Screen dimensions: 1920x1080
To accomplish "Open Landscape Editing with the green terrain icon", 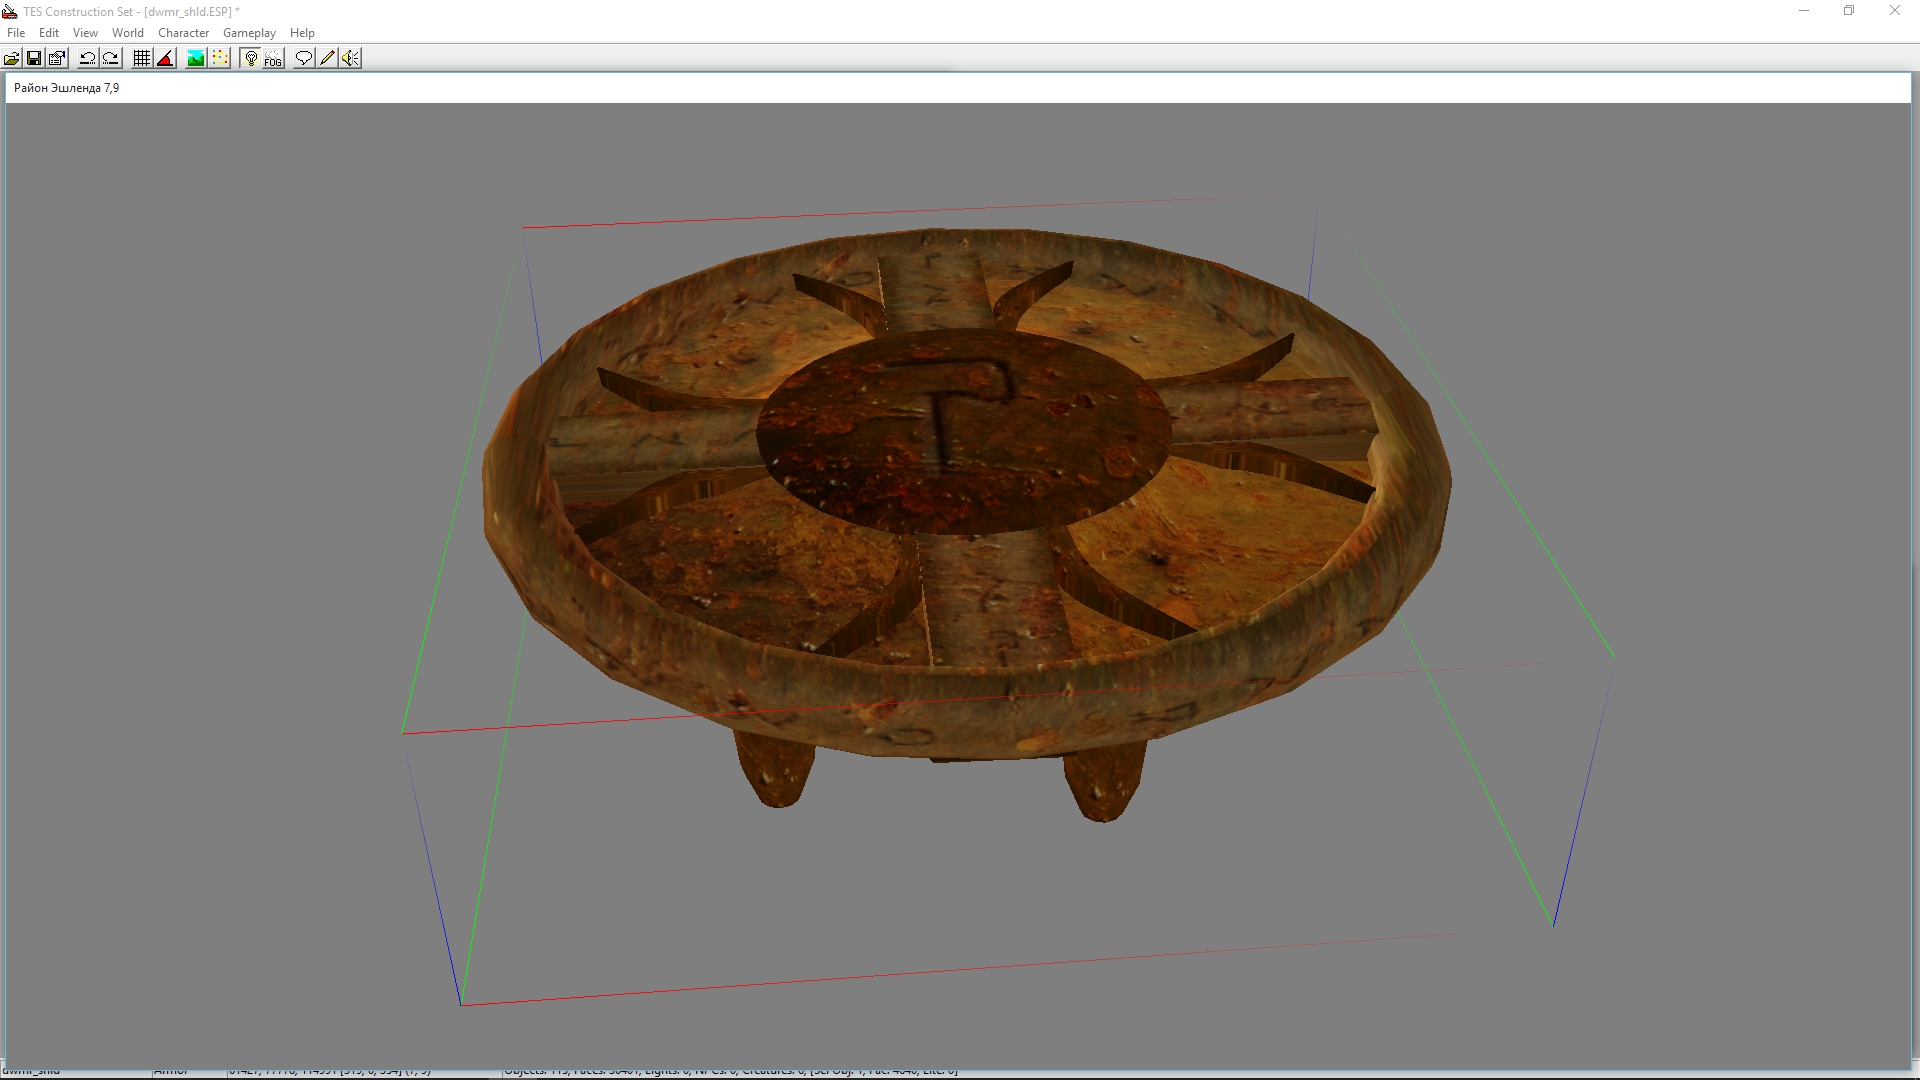I will [196, 58].
